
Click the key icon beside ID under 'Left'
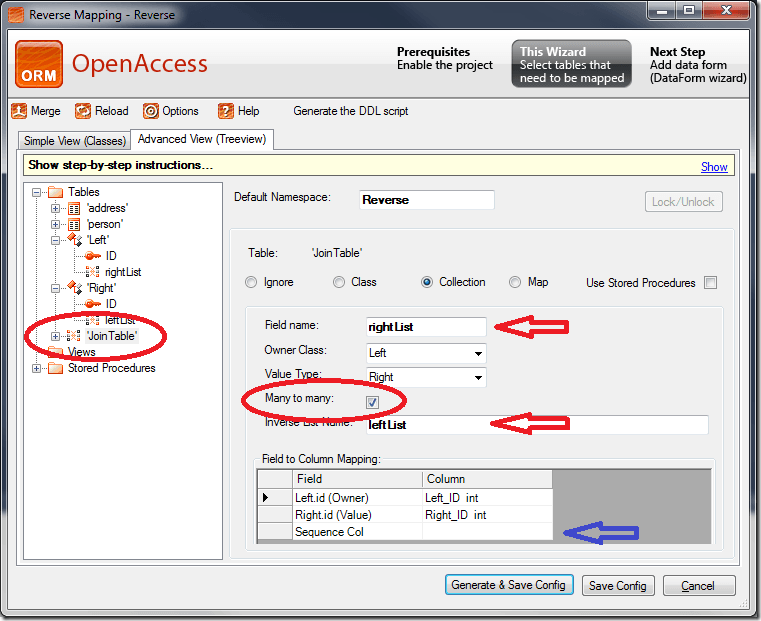coord(93,256)
